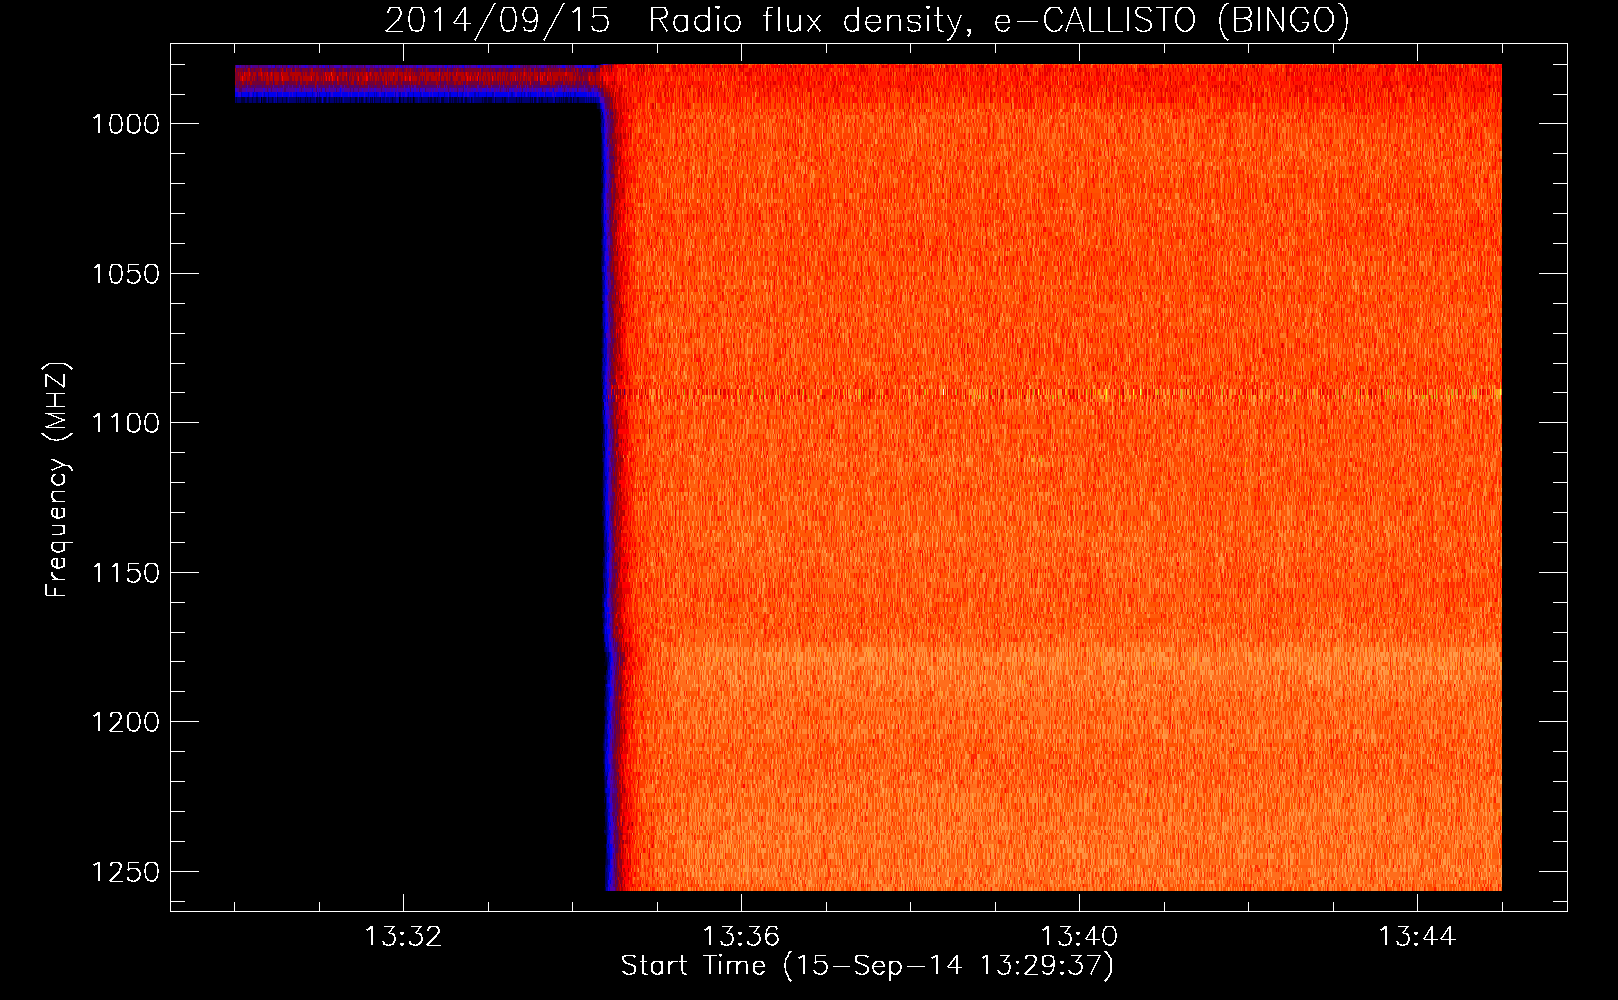Select the 1250 frequency tick label
Image resolution: width=1618 pixels, height=1000 pixels.
125,872
